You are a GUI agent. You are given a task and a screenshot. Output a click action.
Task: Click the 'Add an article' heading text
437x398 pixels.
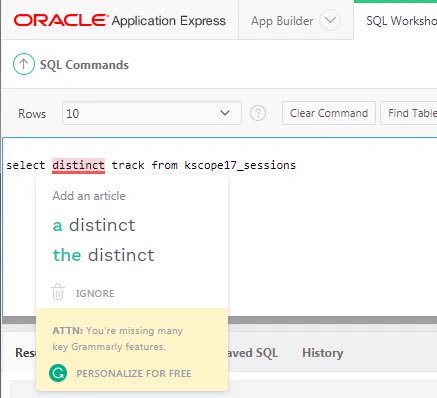click(89, 196)
